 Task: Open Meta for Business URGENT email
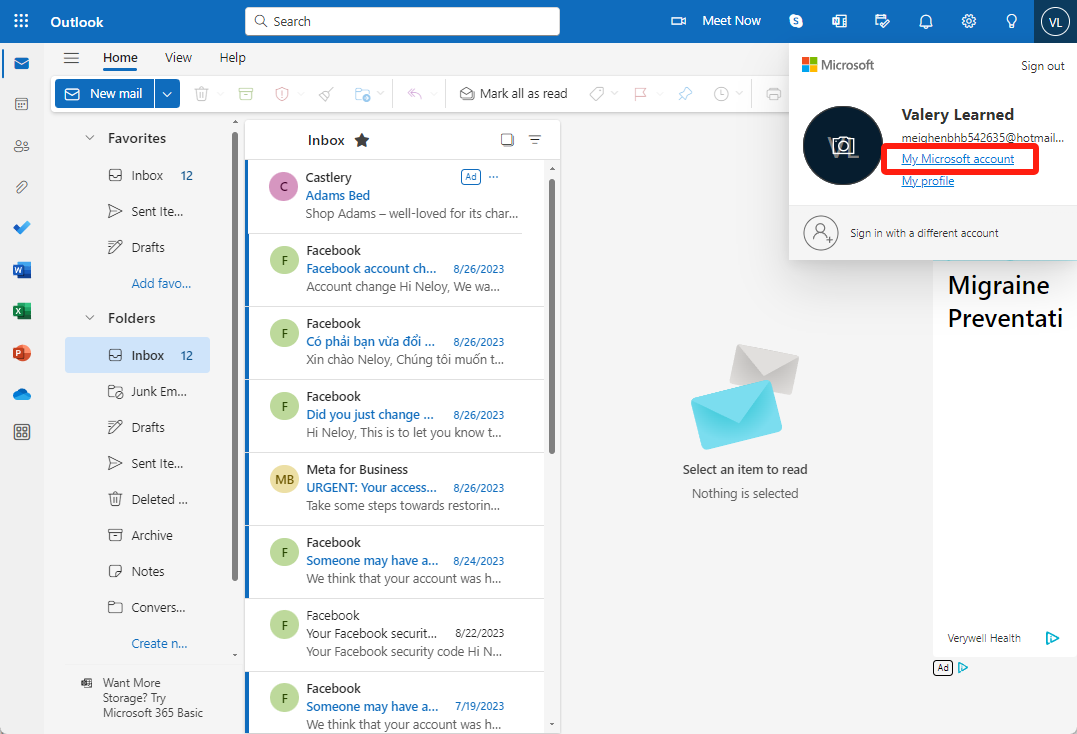click(x=396, y=488)
